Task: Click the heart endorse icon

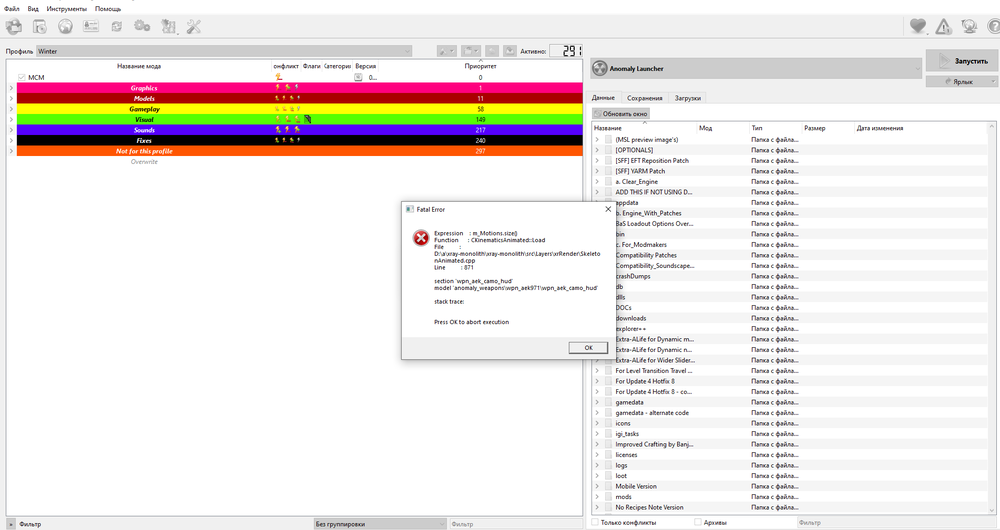Action: (x=917, y=26)
